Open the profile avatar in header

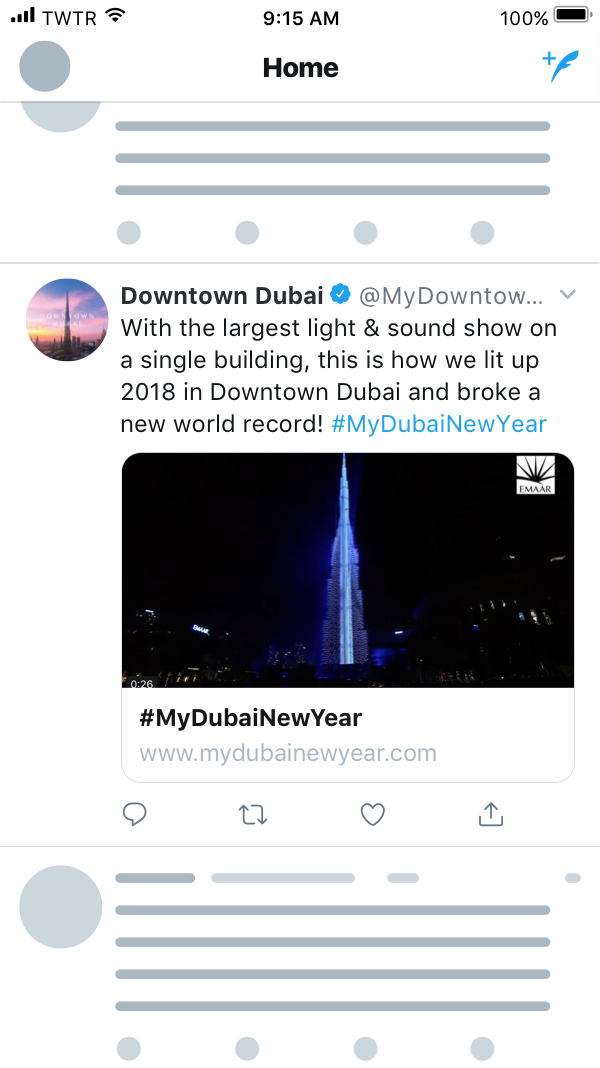click(x=44, y=67)
